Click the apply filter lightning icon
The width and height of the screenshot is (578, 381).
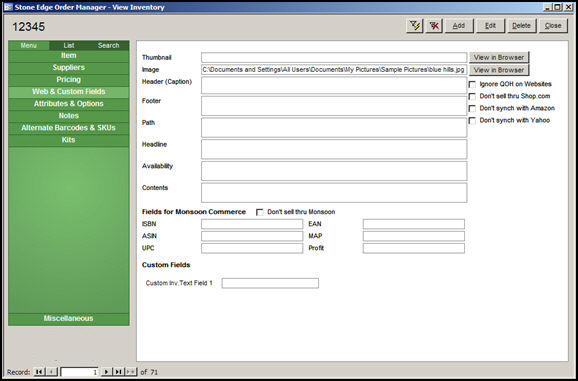coord(415,26)
